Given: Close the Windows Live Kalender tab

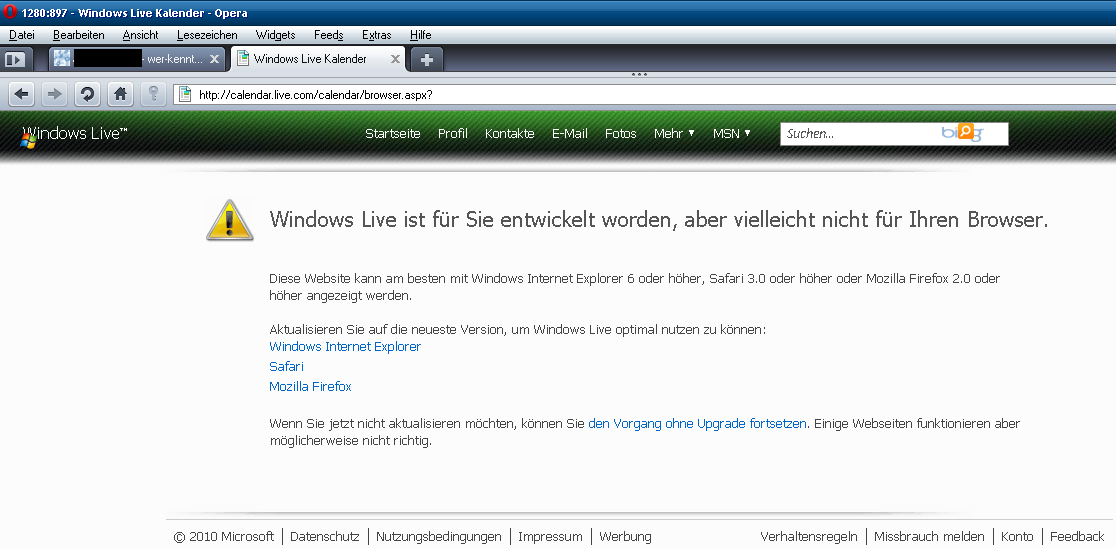Looking at the screenshot, I should click(395, 59).
